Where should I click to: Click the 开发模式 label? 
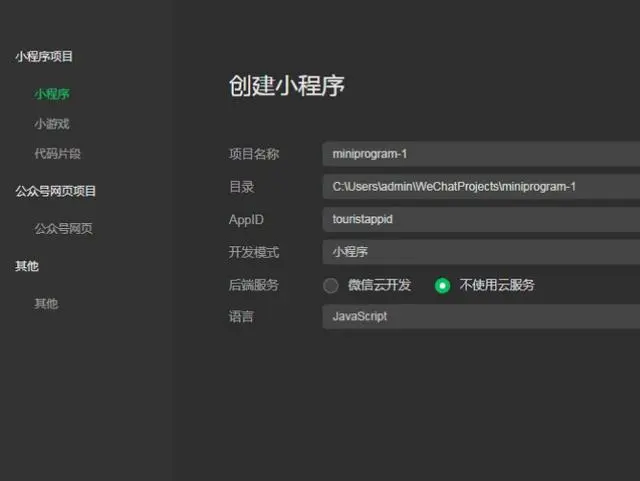tap(254, 252)
